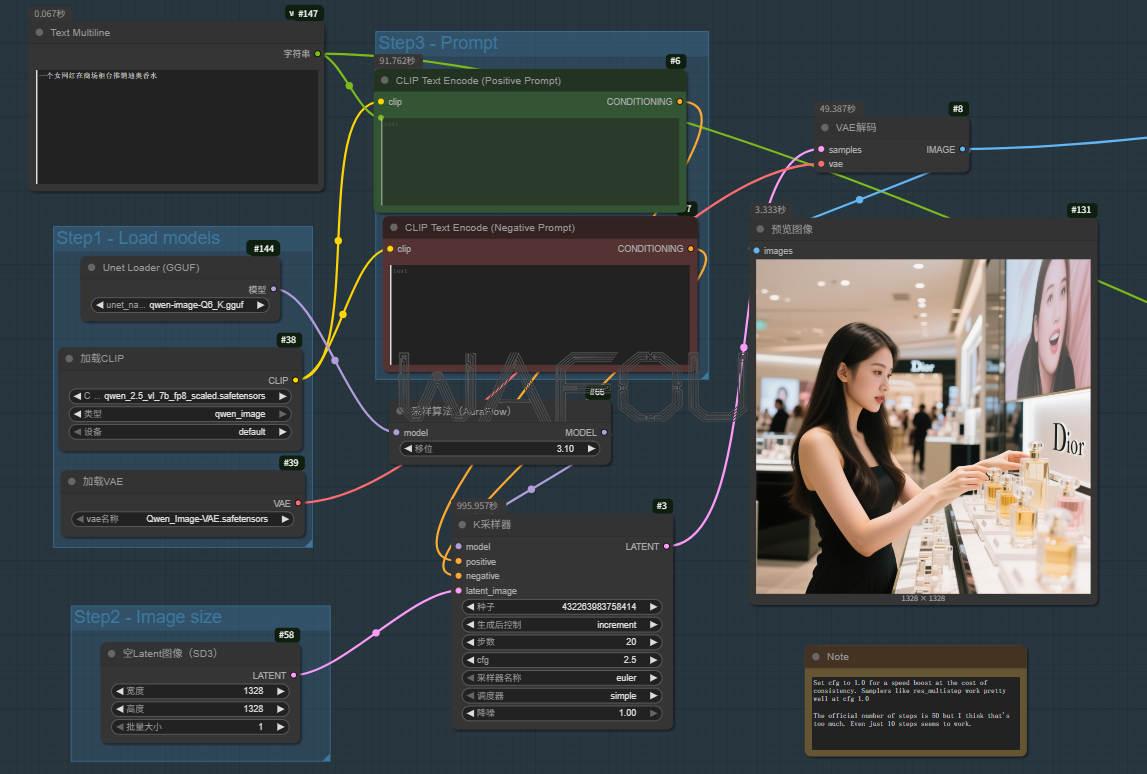The image size is (1147, 774).
Task: Select the Step3 - Prompt group title
Action: 438,42
